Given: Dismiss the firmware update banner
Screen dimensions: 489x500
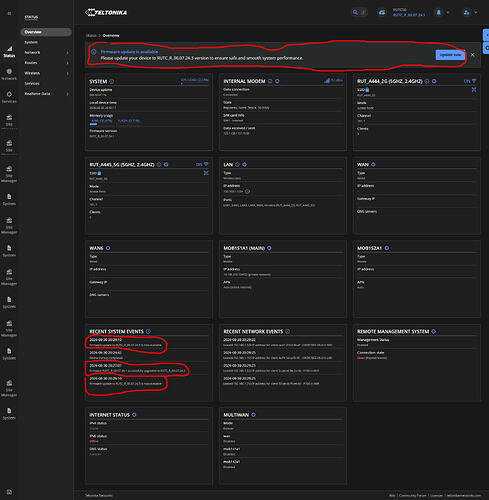Looking at the screenshot, I should [x=472, y=55].
